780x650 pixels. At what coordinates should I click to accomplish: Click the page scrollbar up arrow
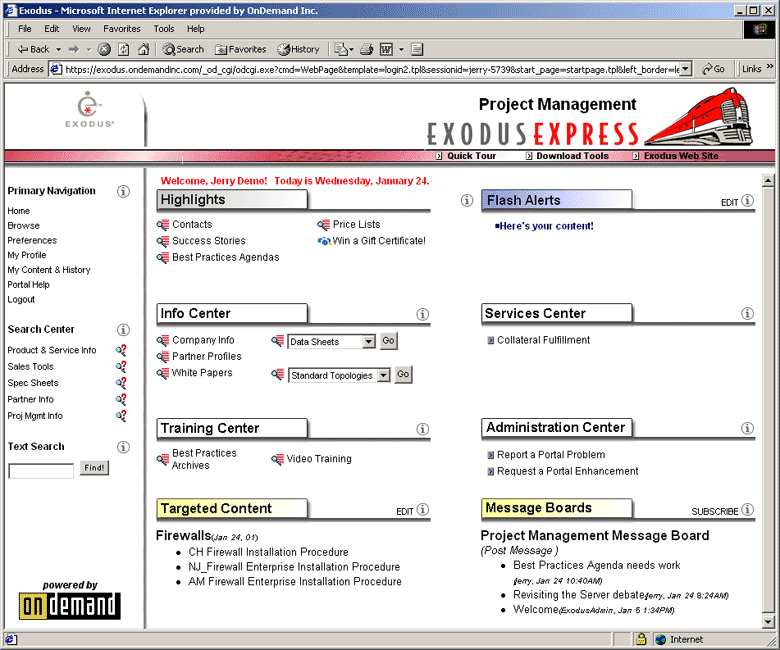coord(768,181)
